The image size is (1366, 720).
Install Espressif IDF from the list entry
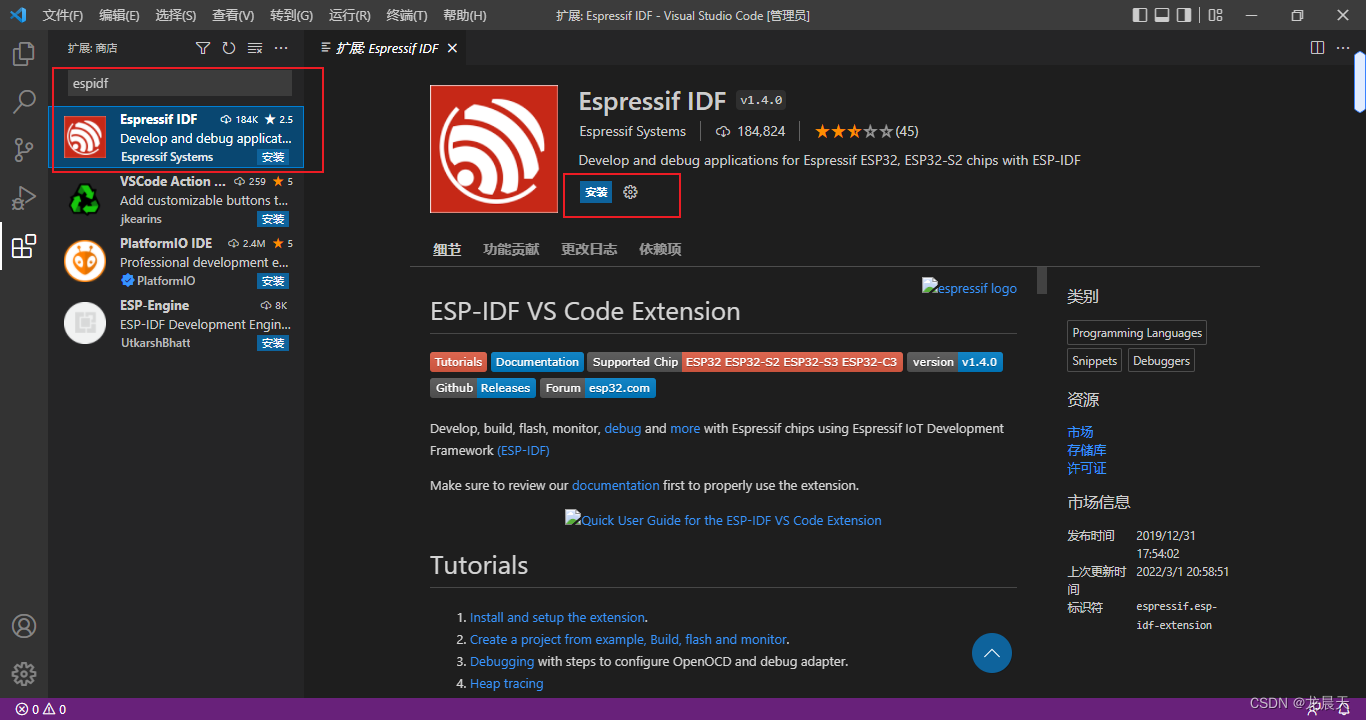pyautogui.click(x=273, y=157)
